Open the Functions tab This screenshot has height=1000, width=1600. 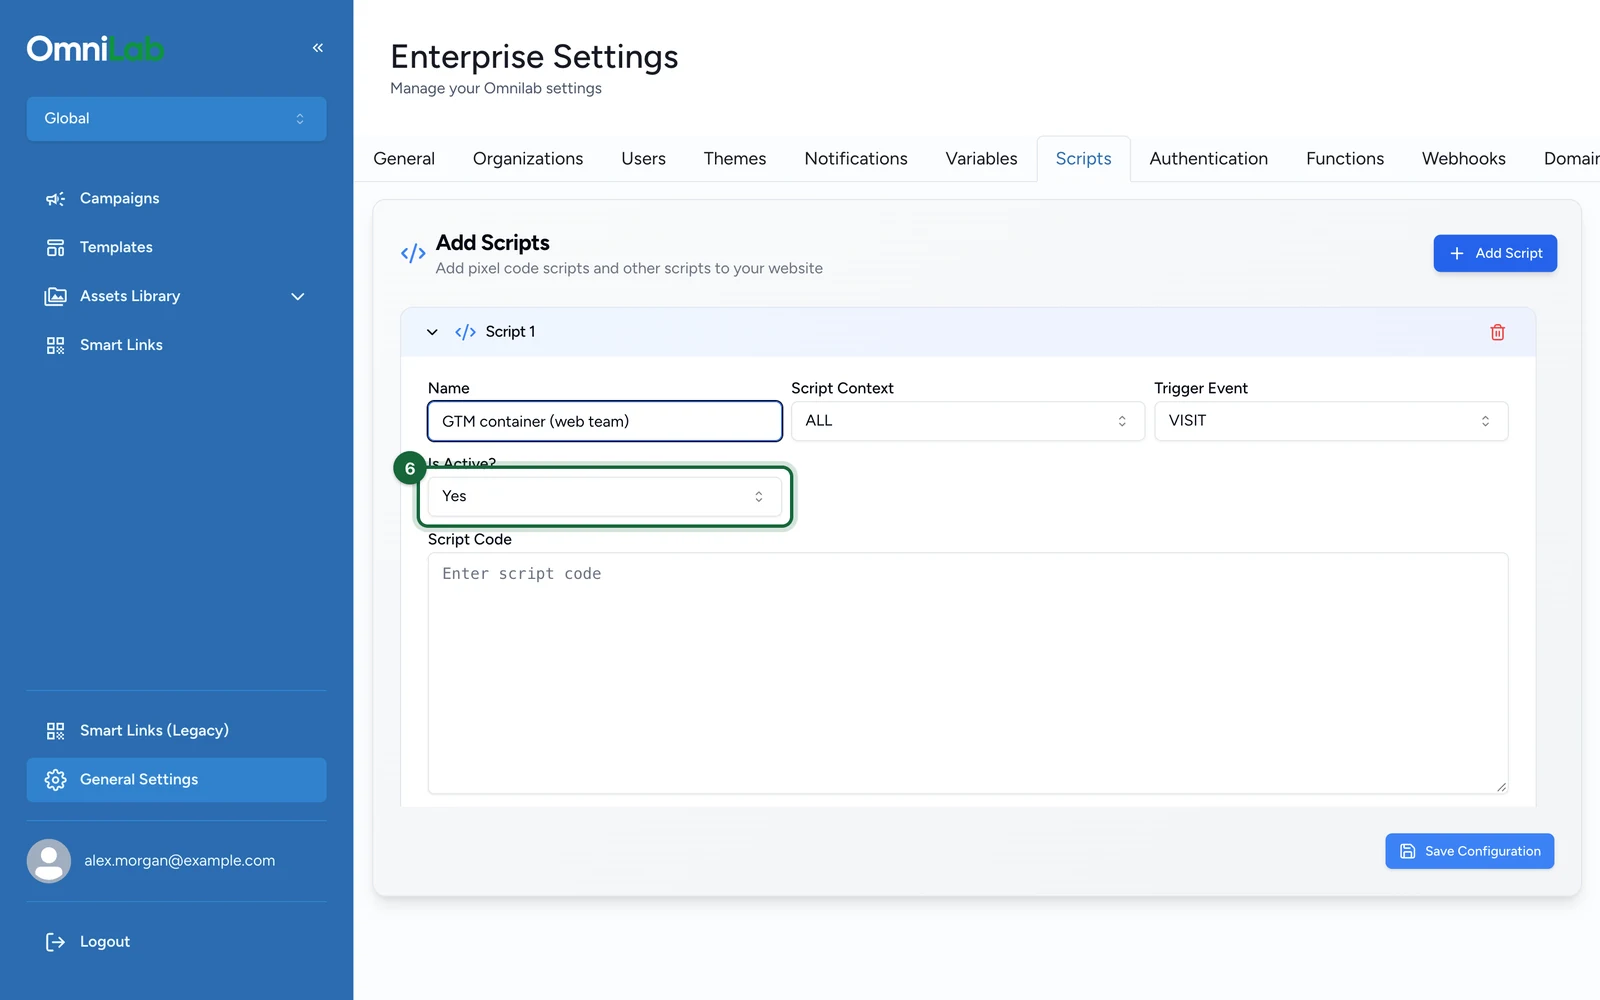coord(1345,159)
